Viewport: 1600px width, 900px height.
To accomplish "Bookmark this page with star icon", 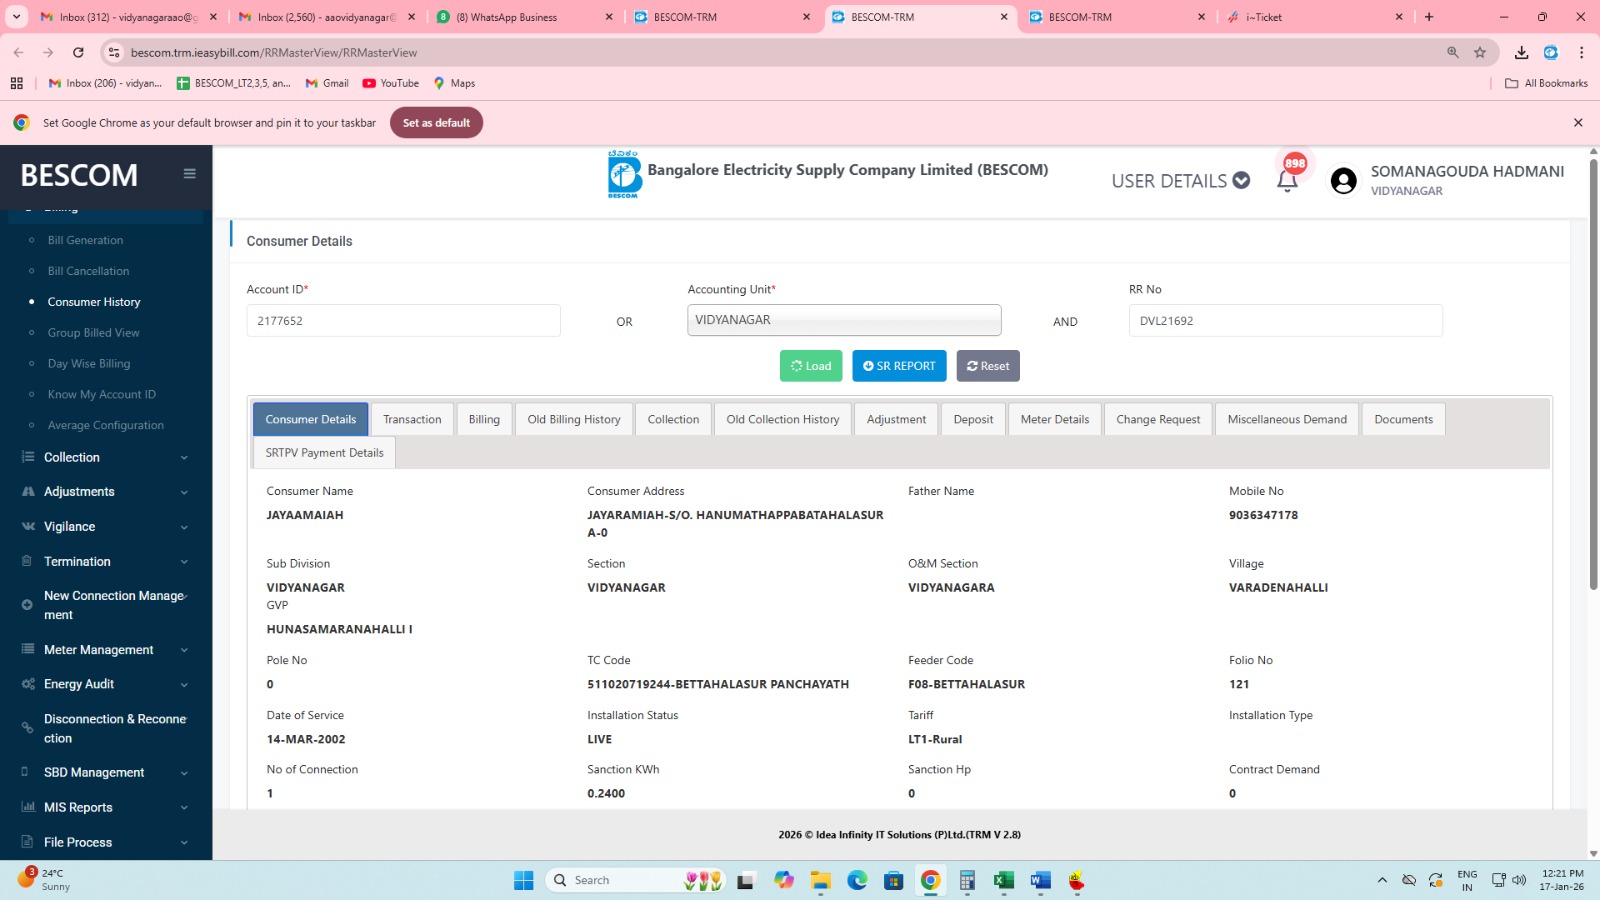I will point(1480,52).
